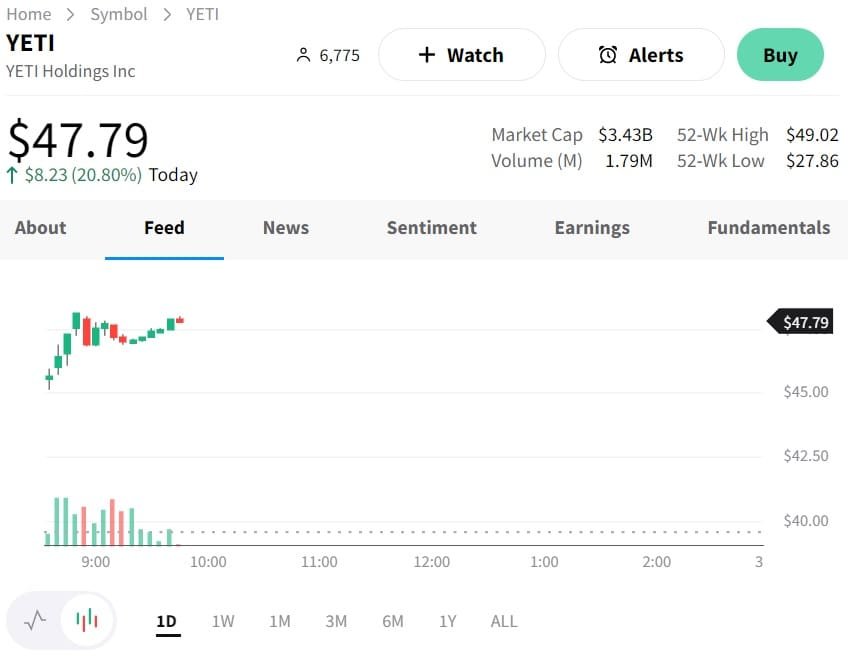848x658 pixels.
Task: Click the tallest green candlestick on chart
Action: [x=67, y=343]
